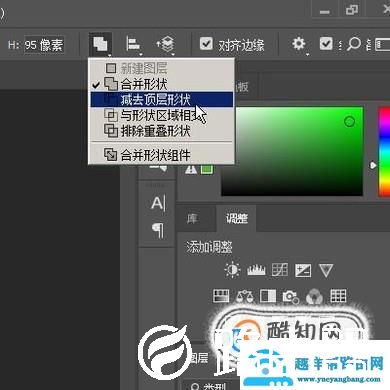Open the path alignment options

133,44
